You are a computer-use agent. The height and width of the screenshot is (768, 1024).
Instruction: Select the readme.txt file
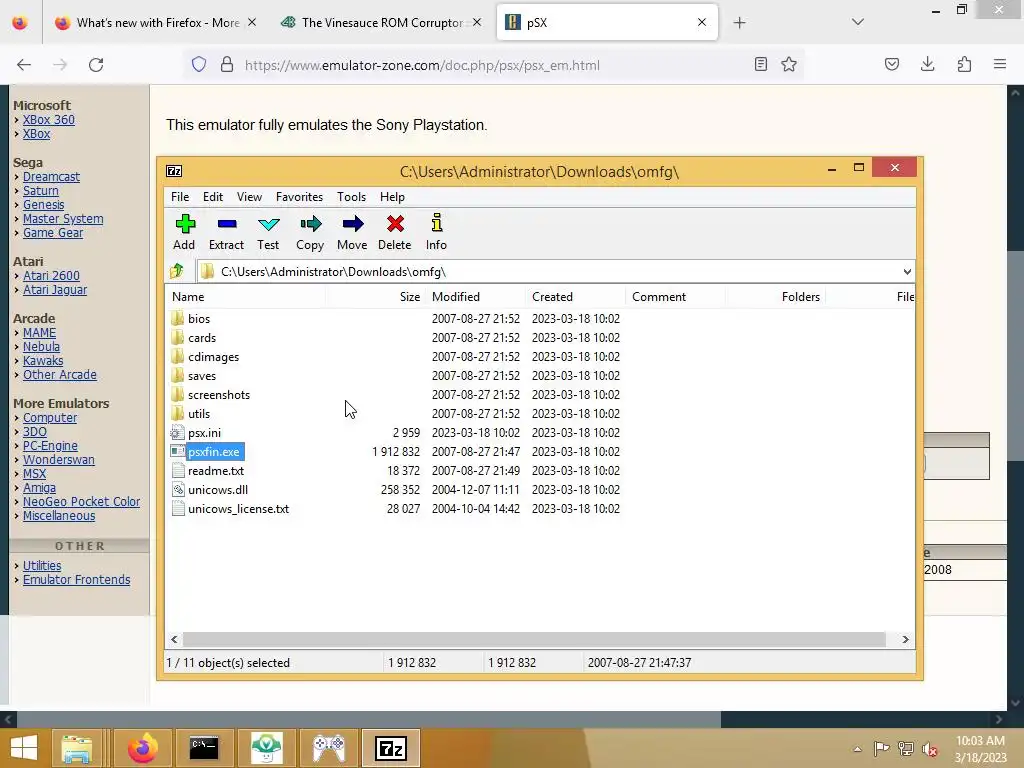click(x=216, y=470)
